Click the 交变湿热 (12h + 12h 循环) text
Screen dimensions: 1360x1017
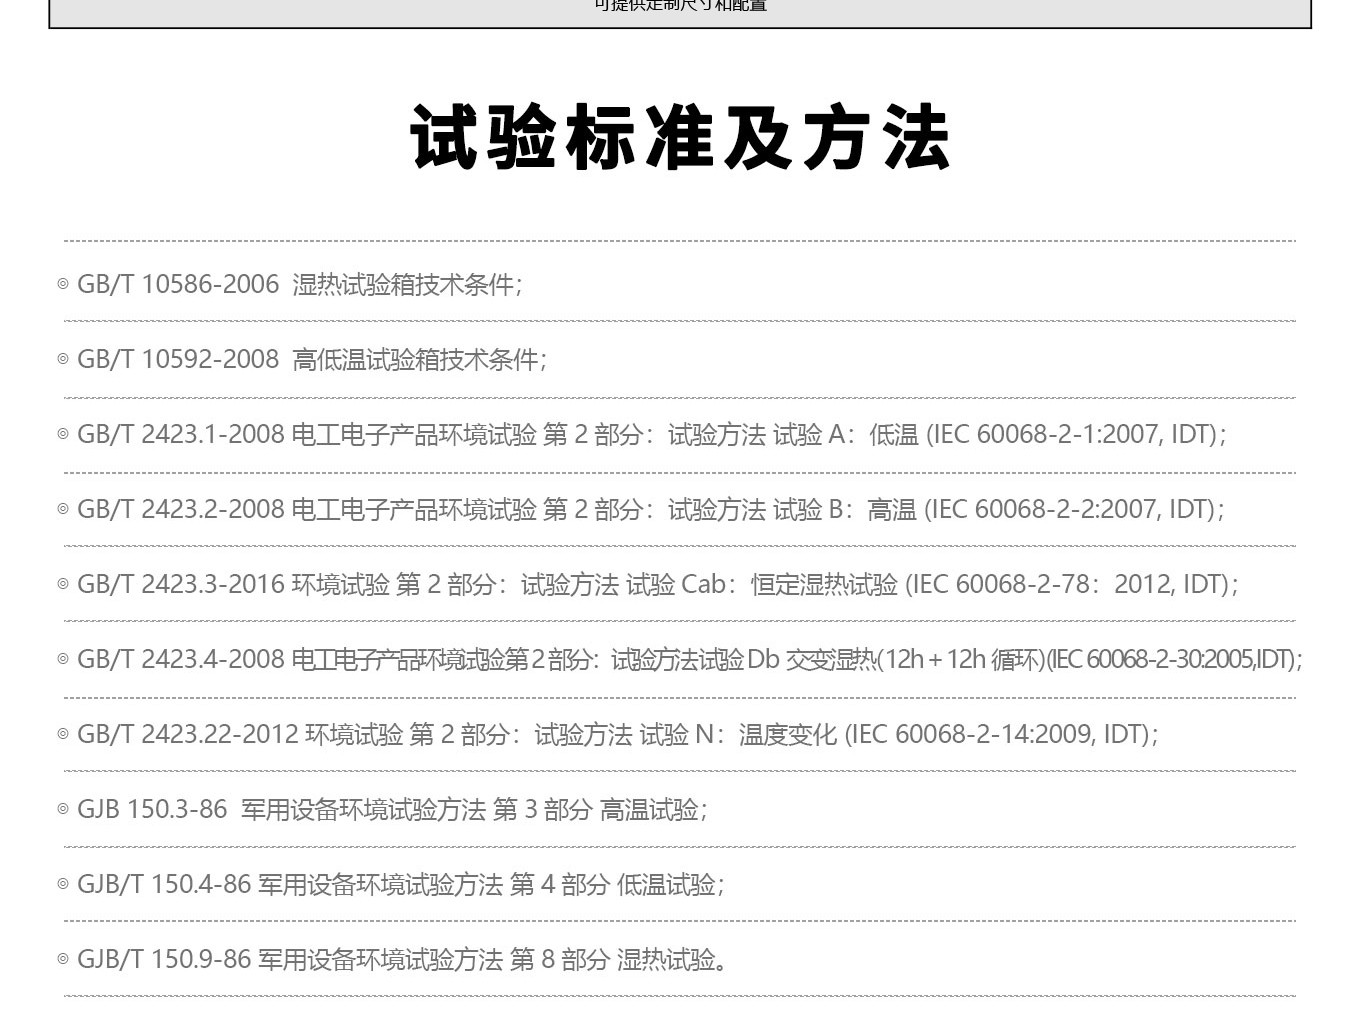915,660
